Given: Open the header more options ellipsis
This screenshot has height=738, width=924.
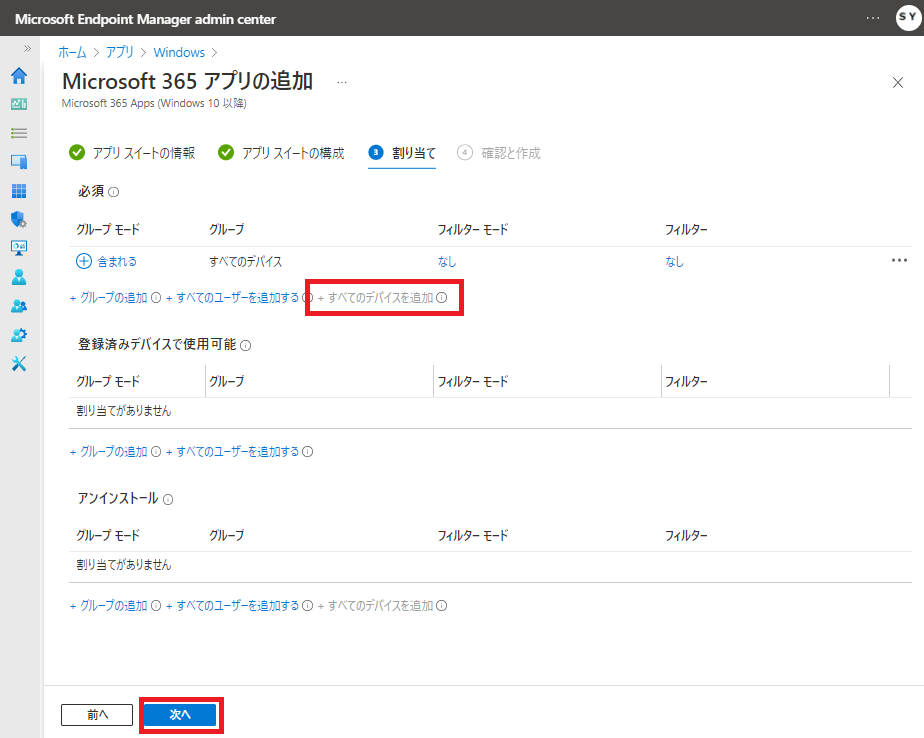Looking at the screenshot, I should point(873,18).
